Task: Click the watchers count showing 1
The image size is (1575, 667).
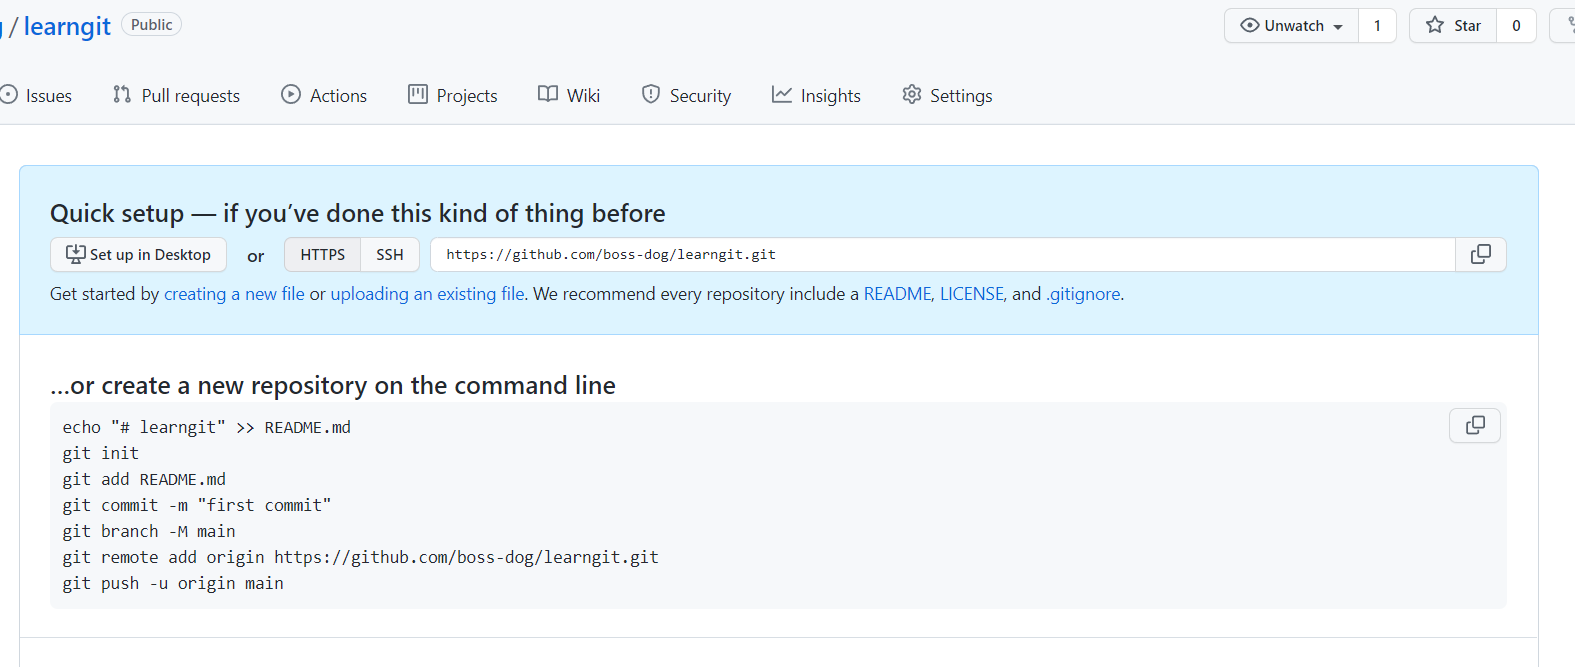Action: pos(1377,26)
